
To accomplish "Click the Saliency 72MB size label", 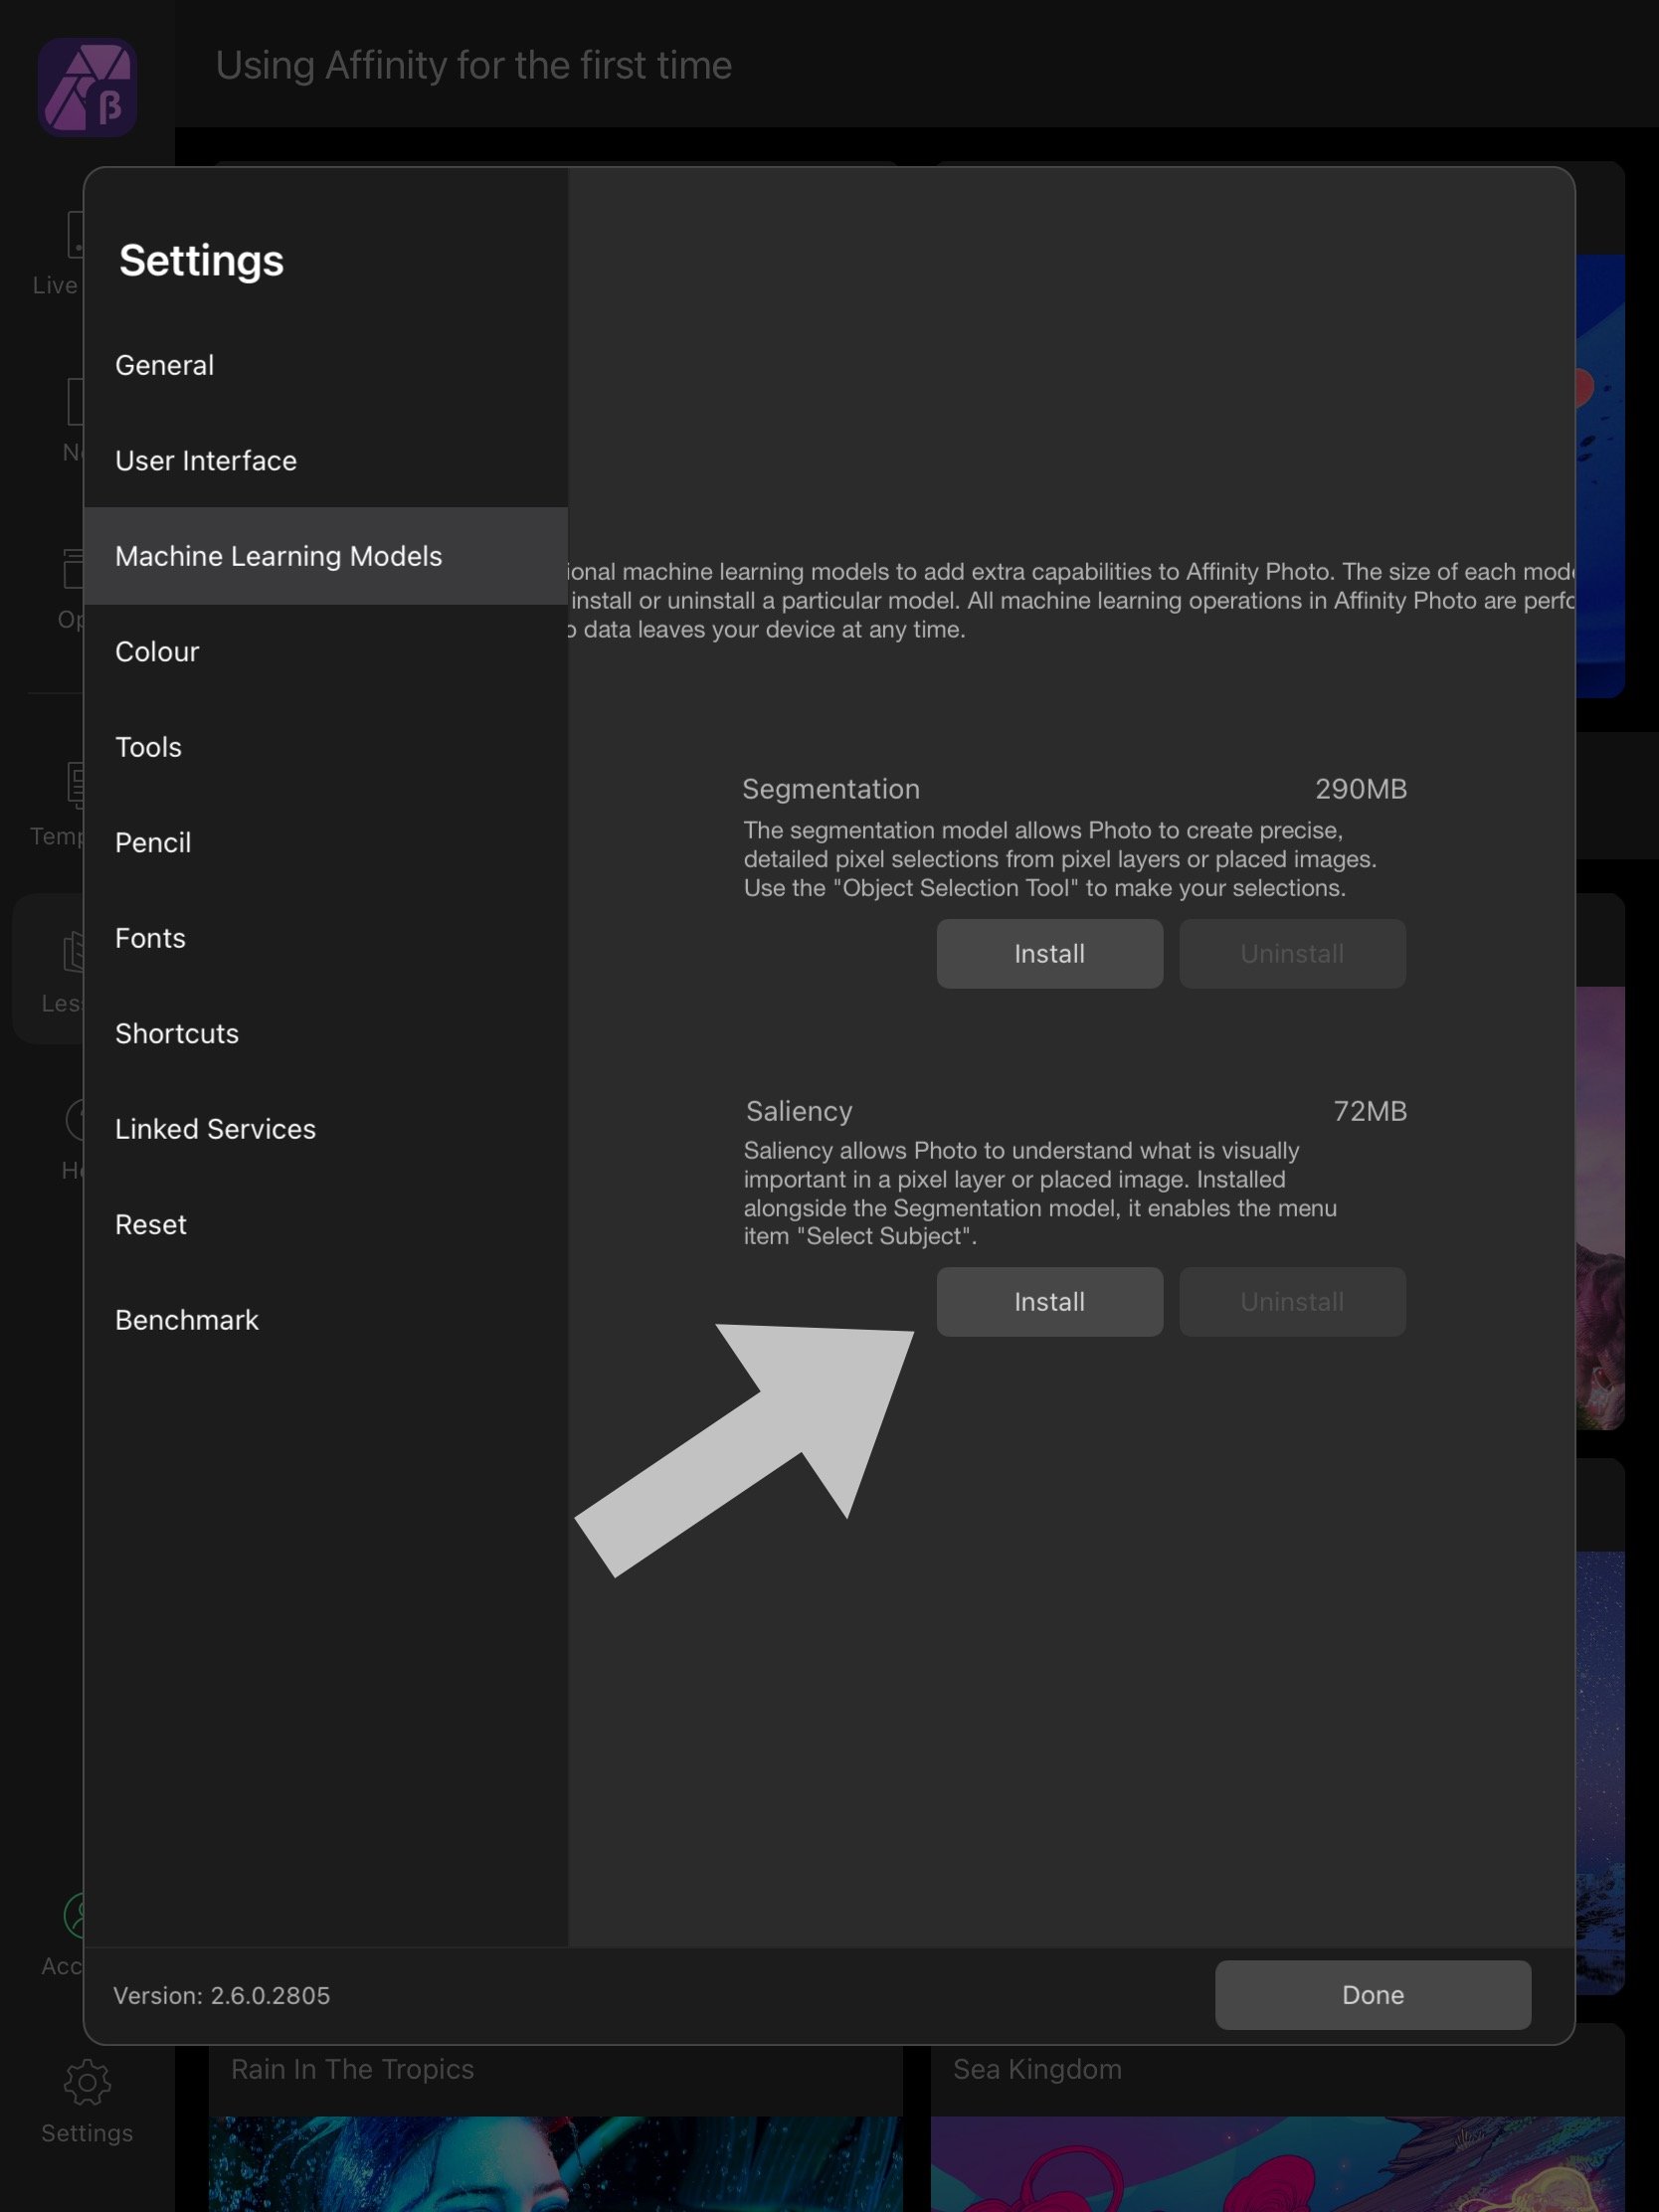I will [1370, 1111].
